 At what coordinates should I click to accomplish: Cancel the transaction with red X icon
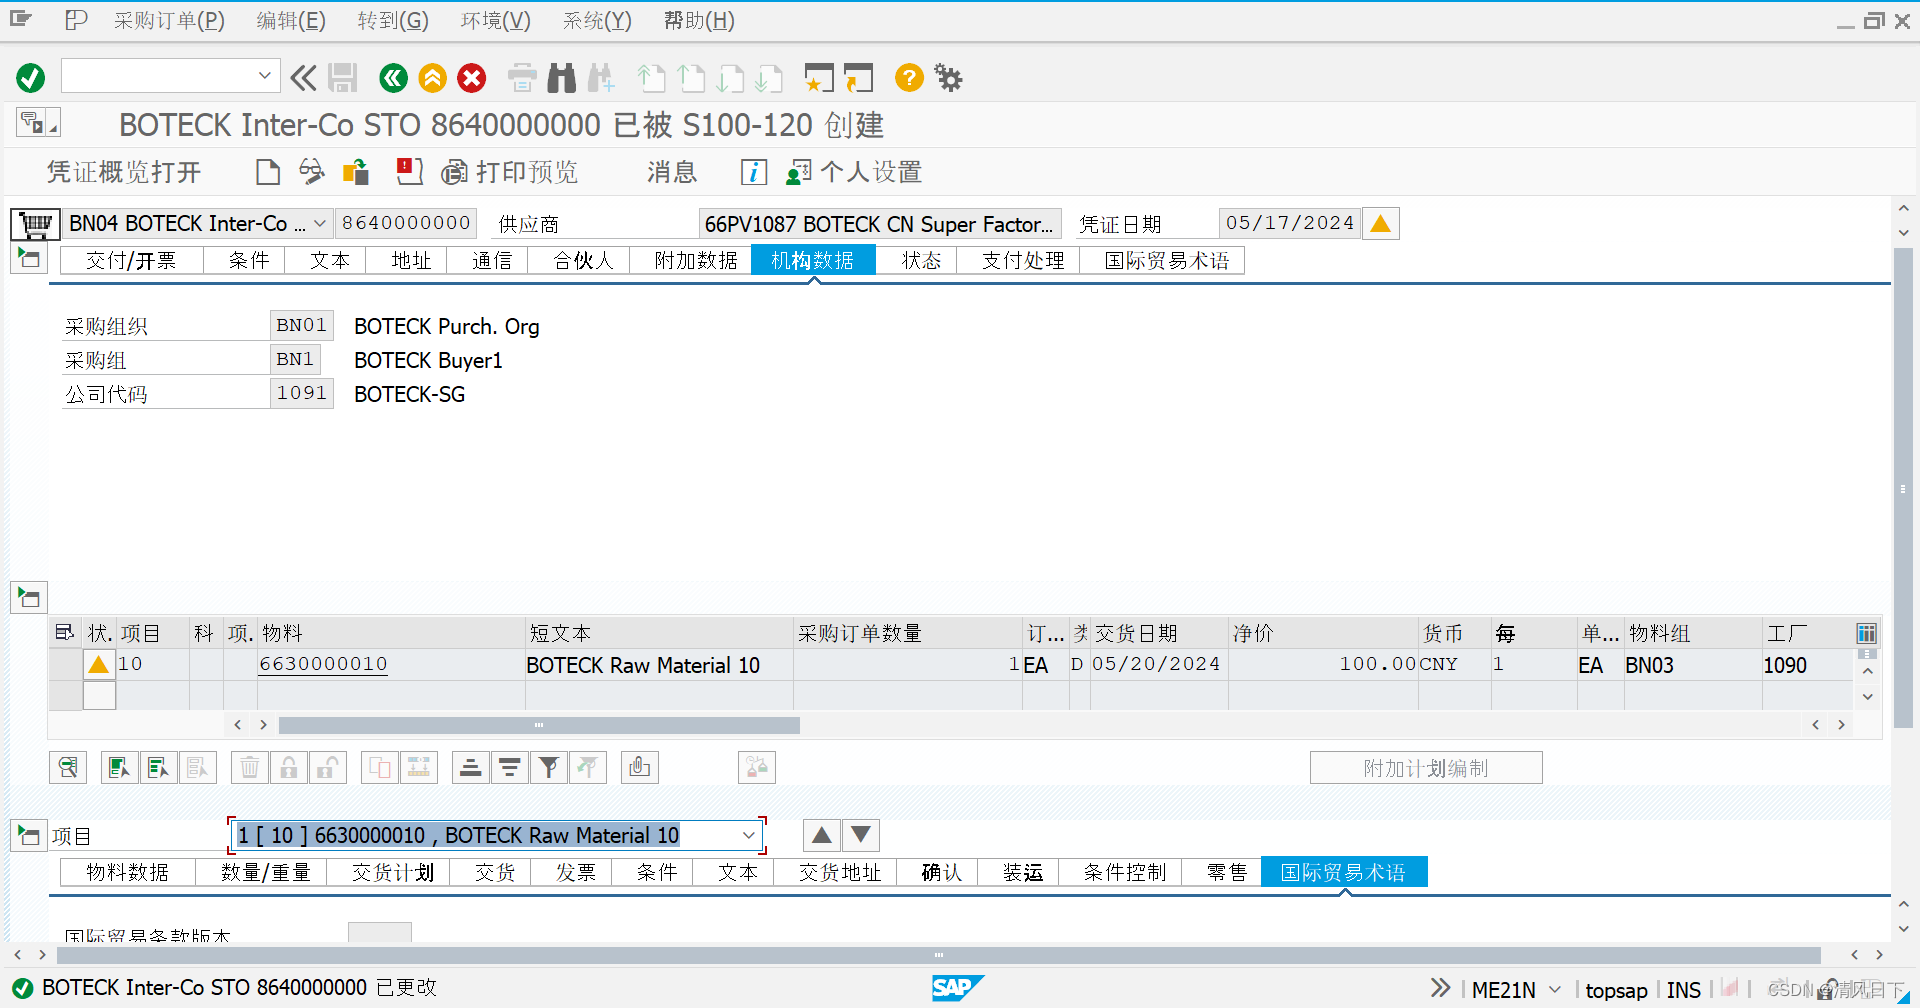click(x=471, y=78)
